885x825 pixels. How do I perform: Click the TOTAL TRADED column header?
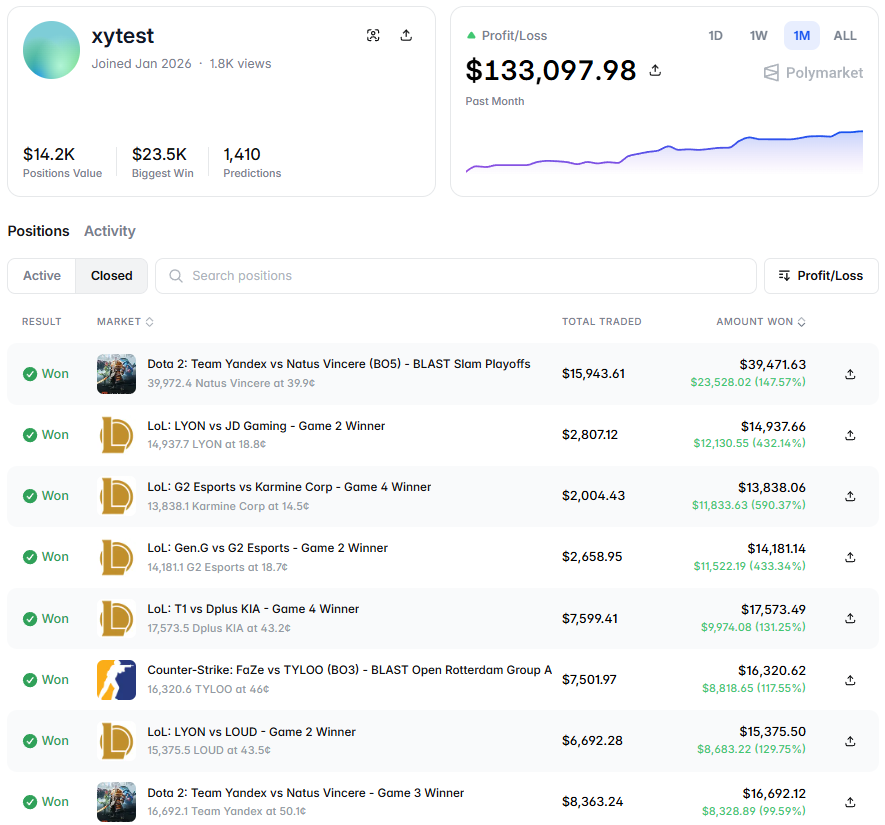pyautogui.click(x=602, y=322)
